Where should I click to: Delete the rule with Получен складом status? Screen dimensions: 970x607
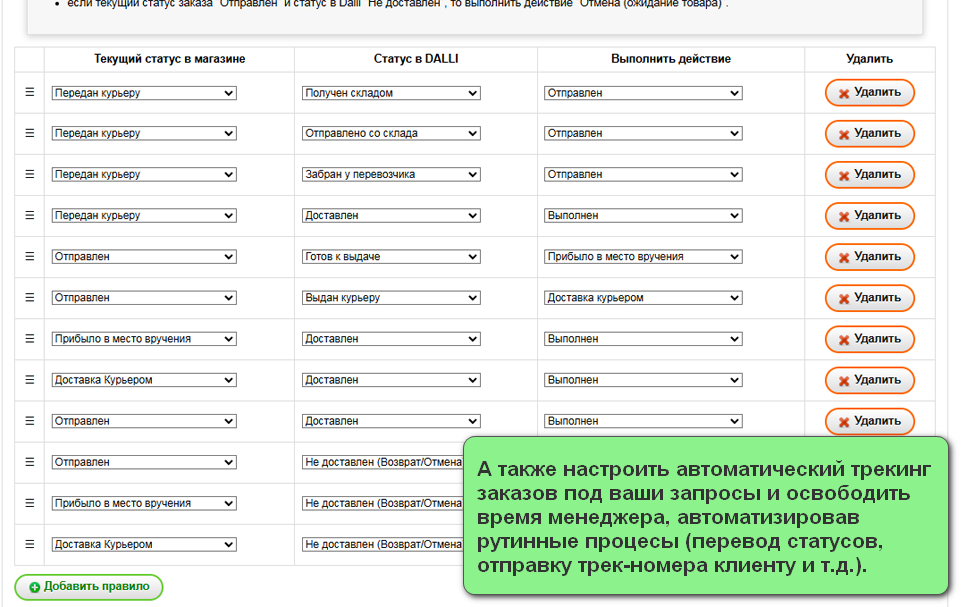(x=869, y=93)
